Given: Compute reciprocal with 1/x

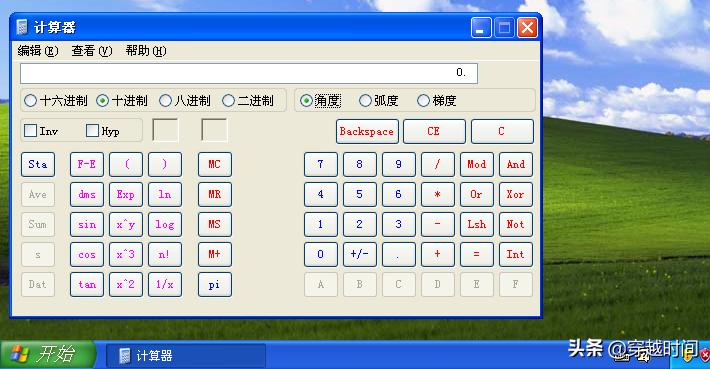Looking at the screenshot, I should tap(165, 284).
